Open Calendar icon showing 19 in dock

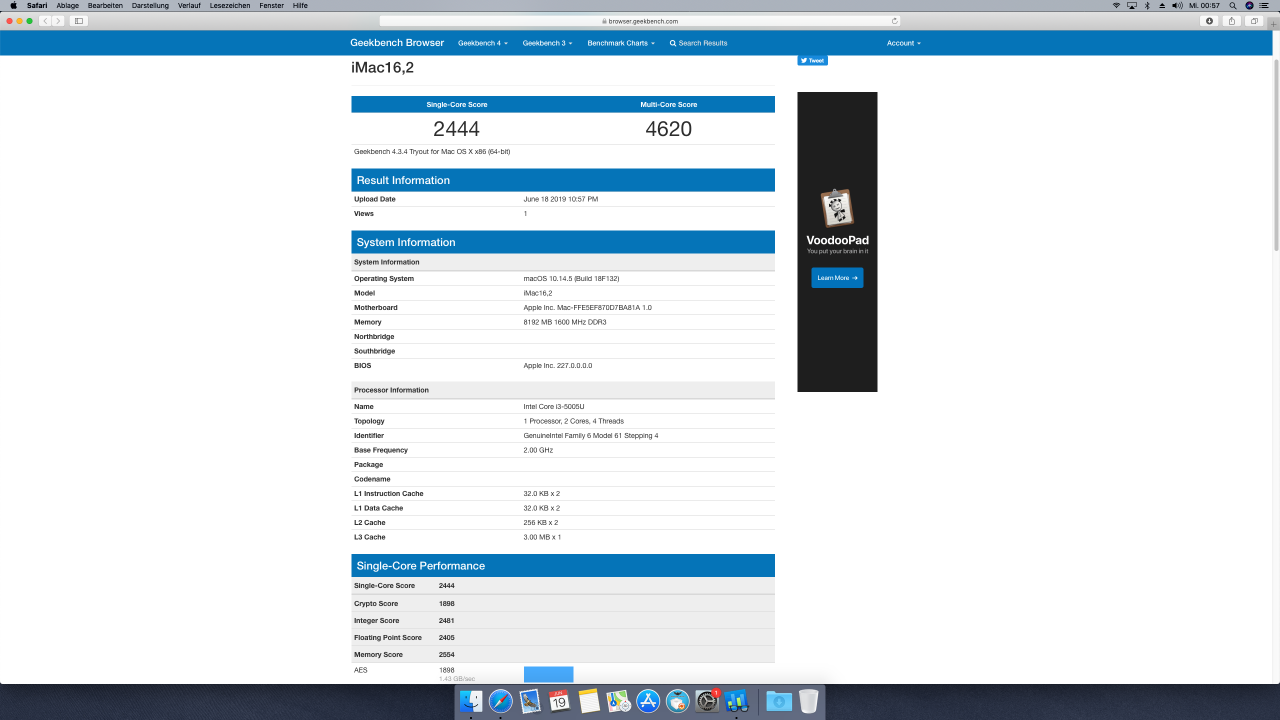[560, 701]
